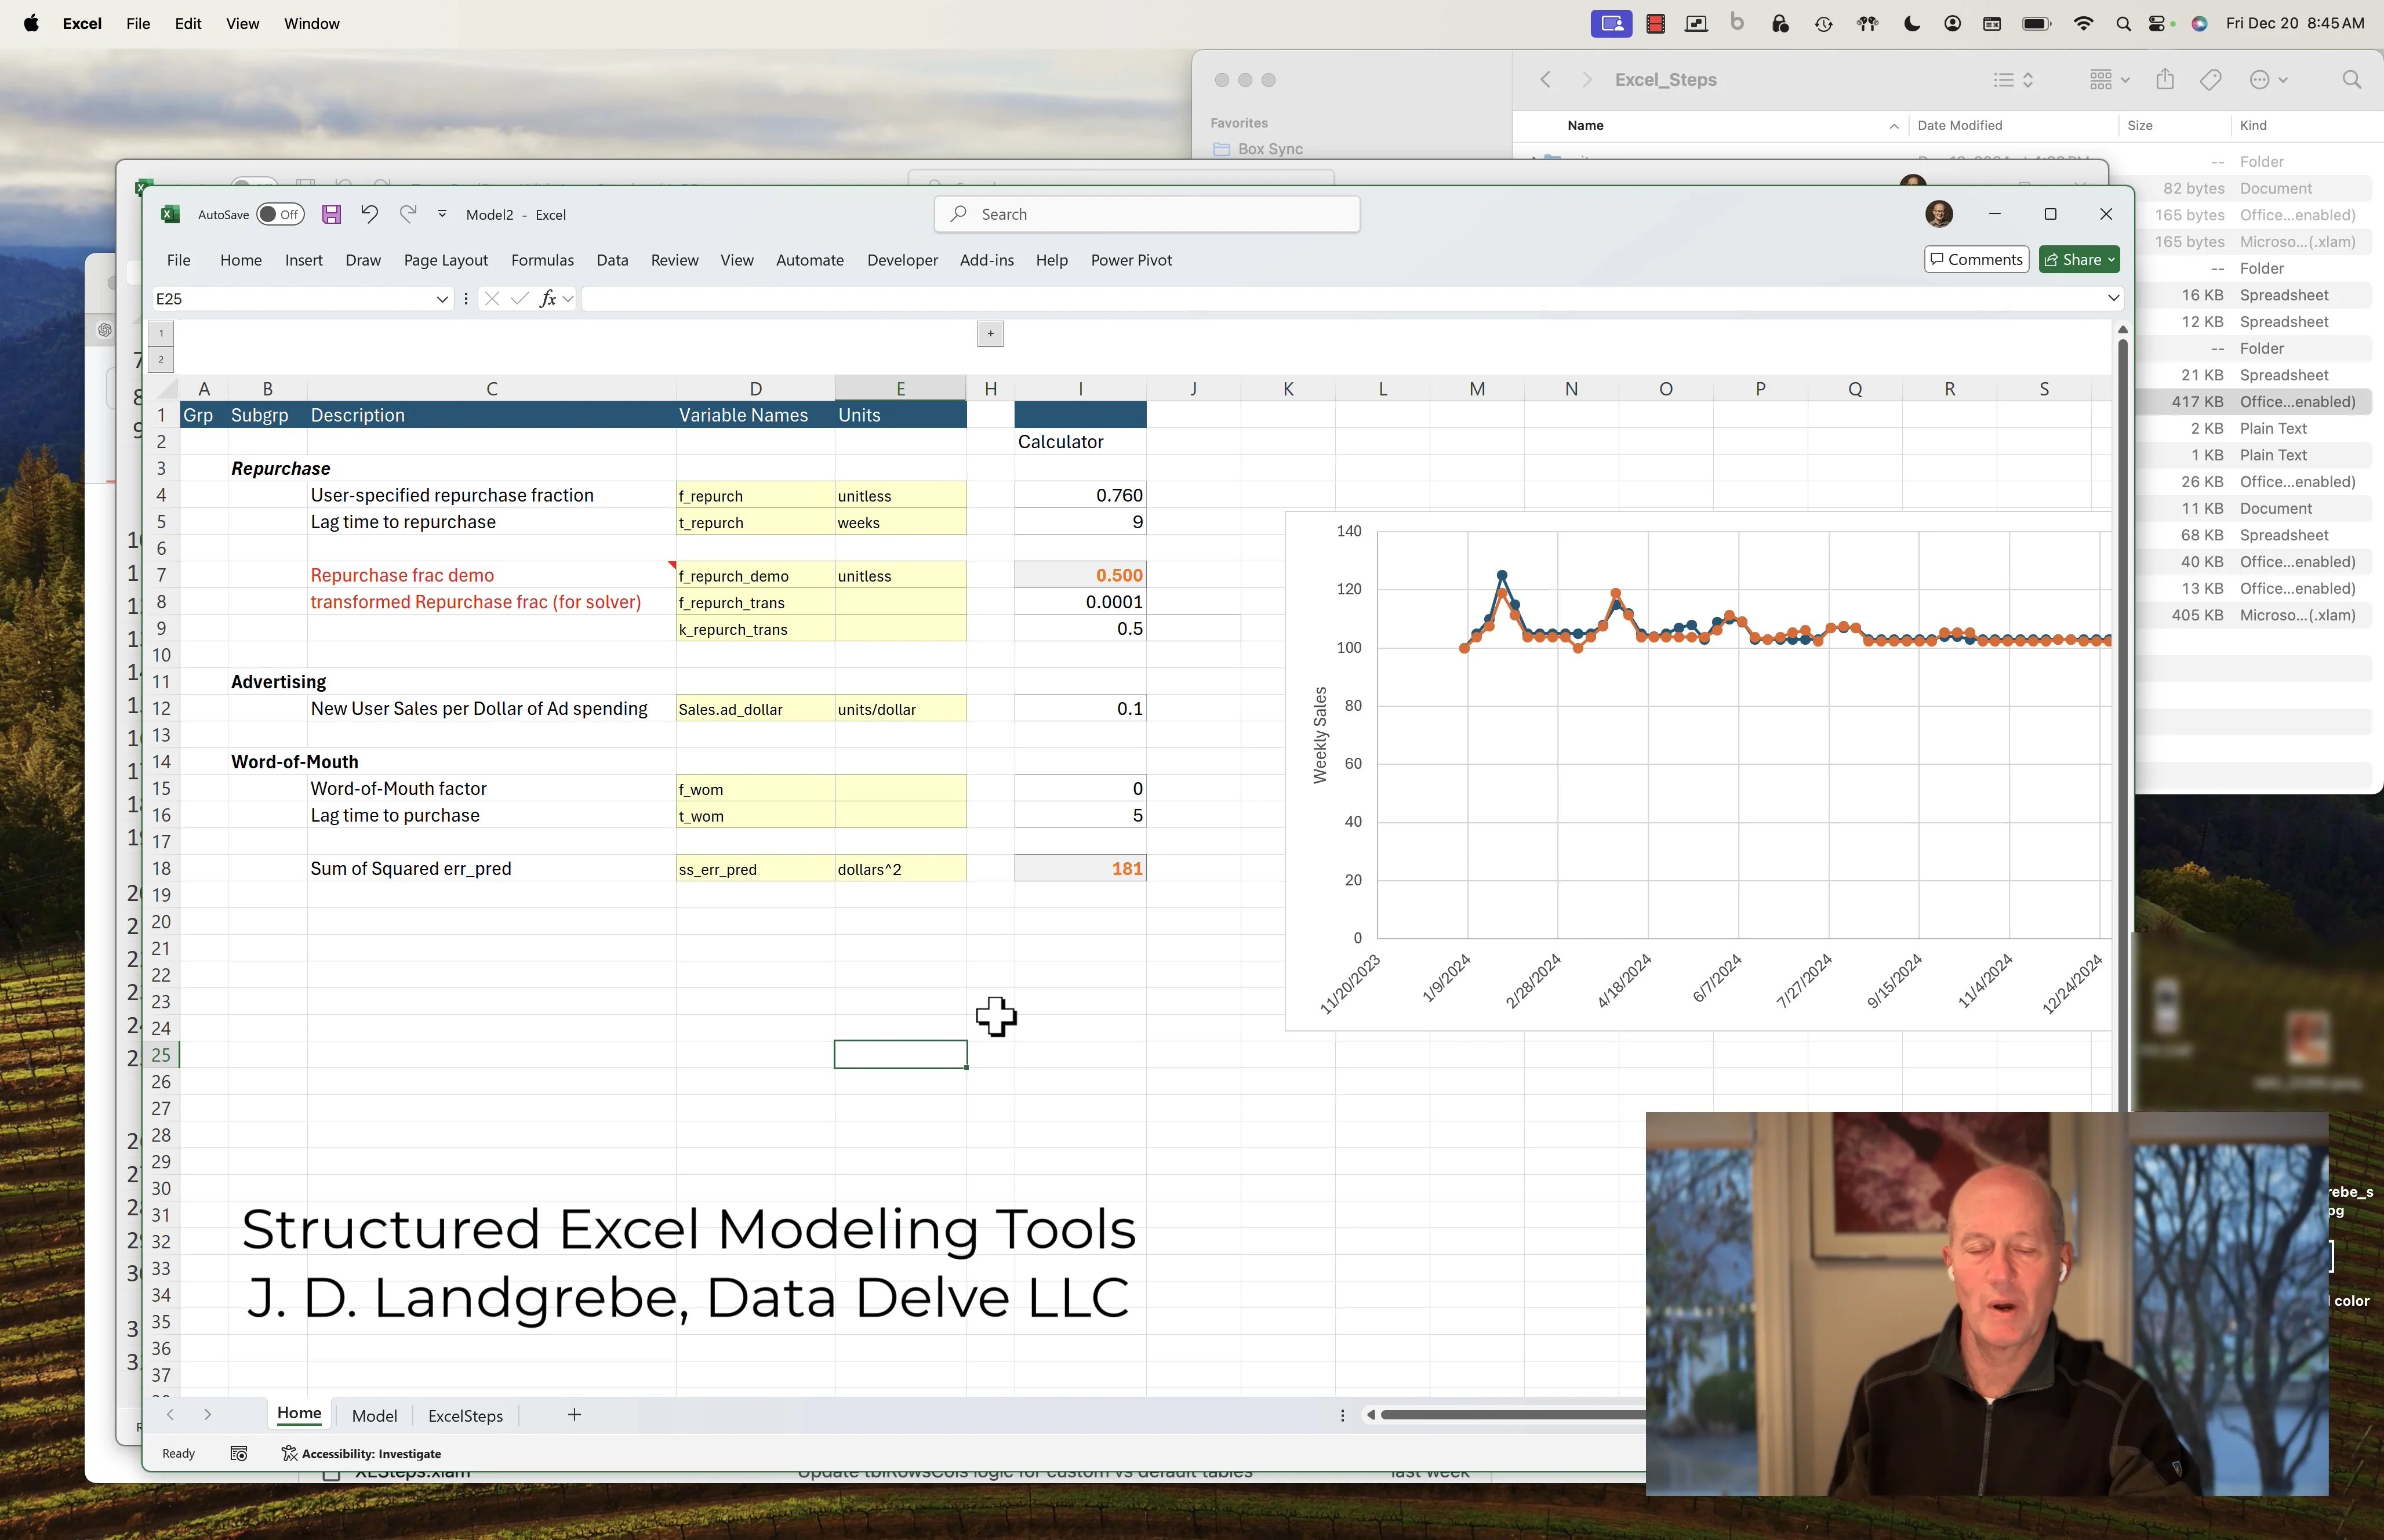
Task: Click the macro recording icon in the status bar
Action: [239, 1453]
